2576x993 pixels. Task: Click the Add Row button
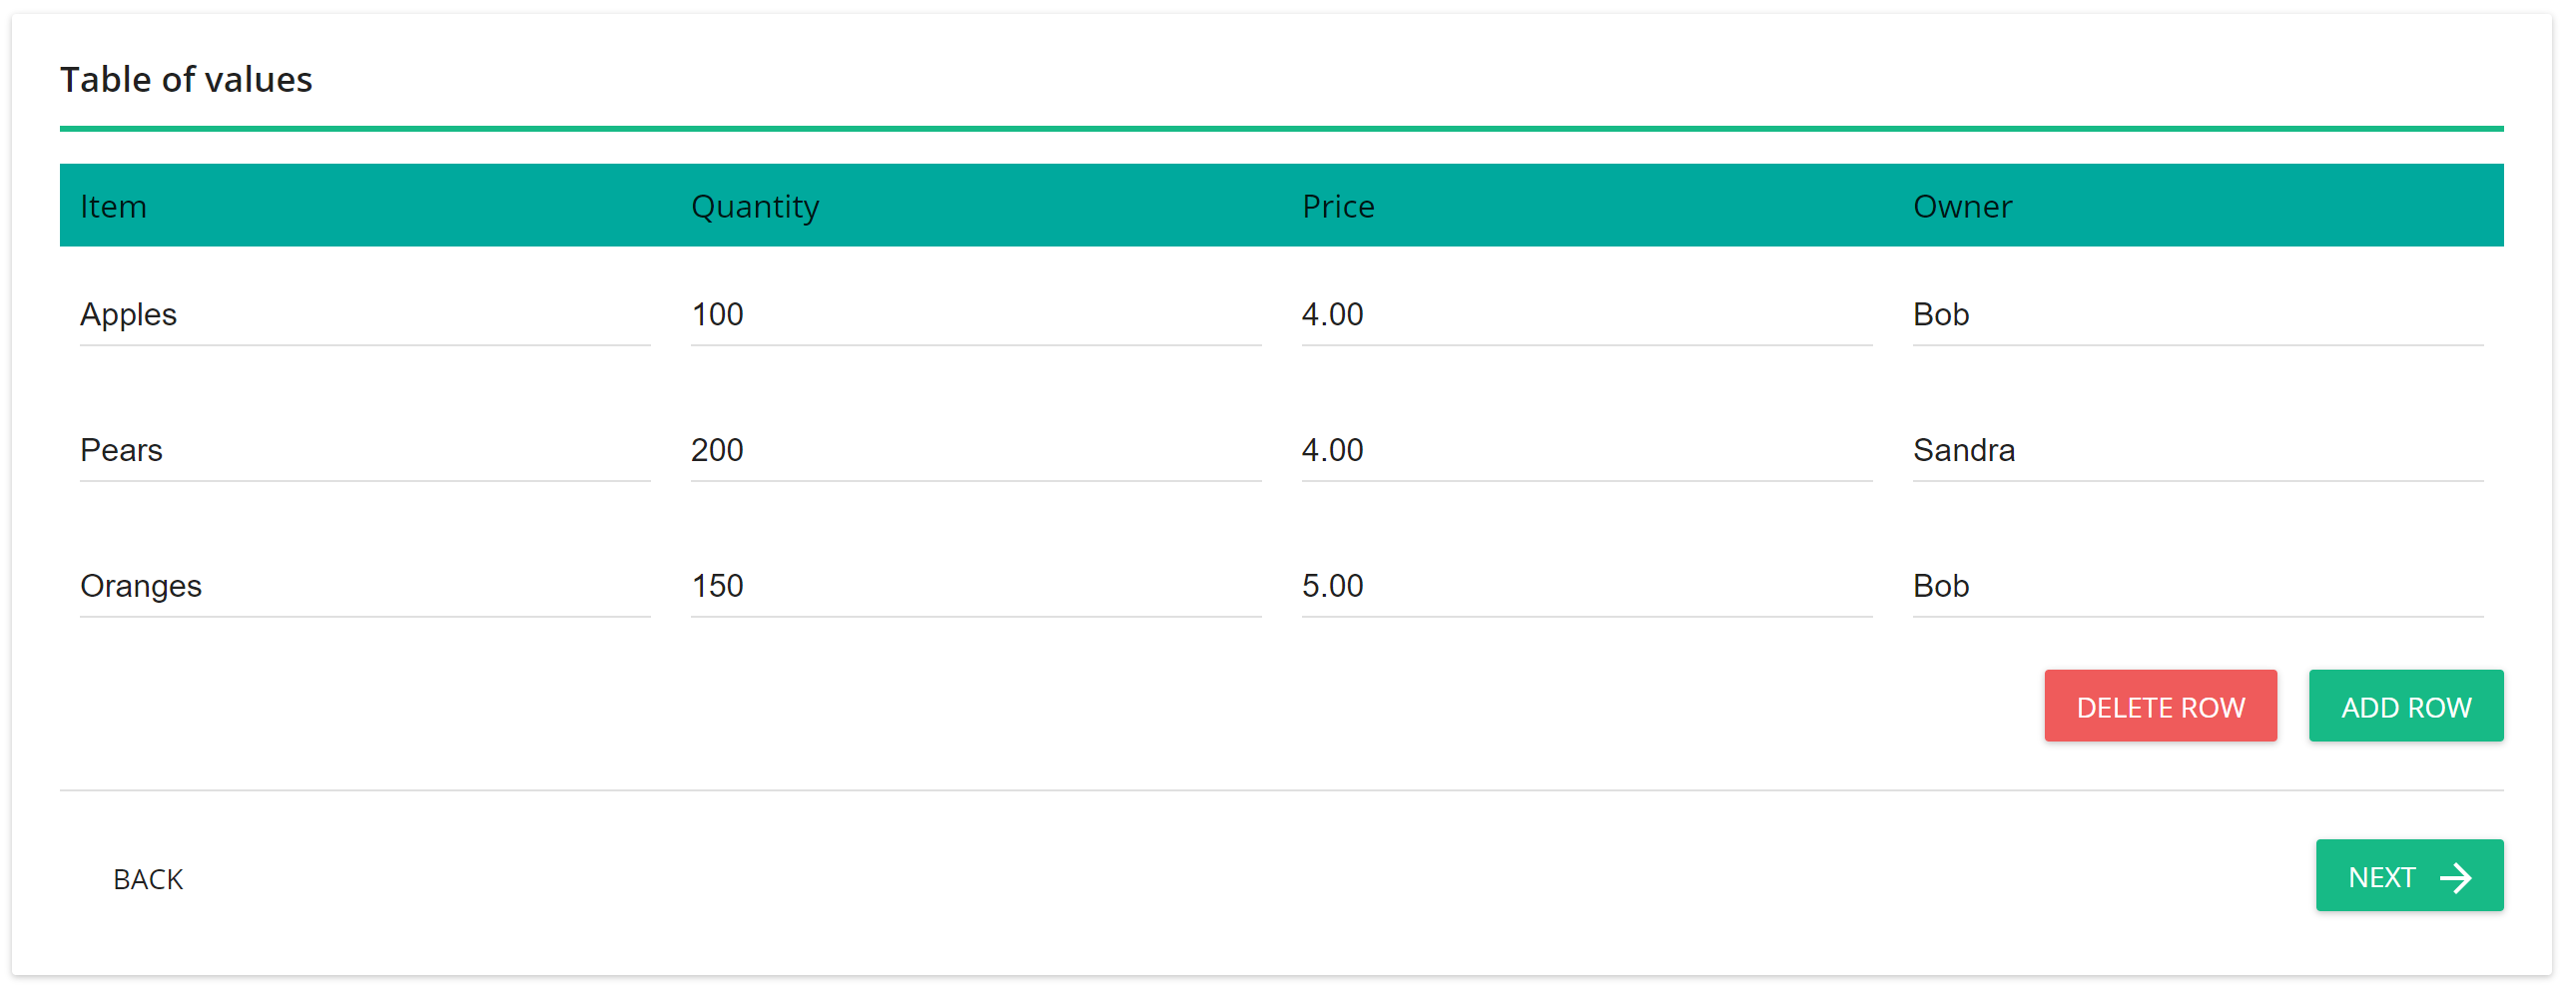2405,706
